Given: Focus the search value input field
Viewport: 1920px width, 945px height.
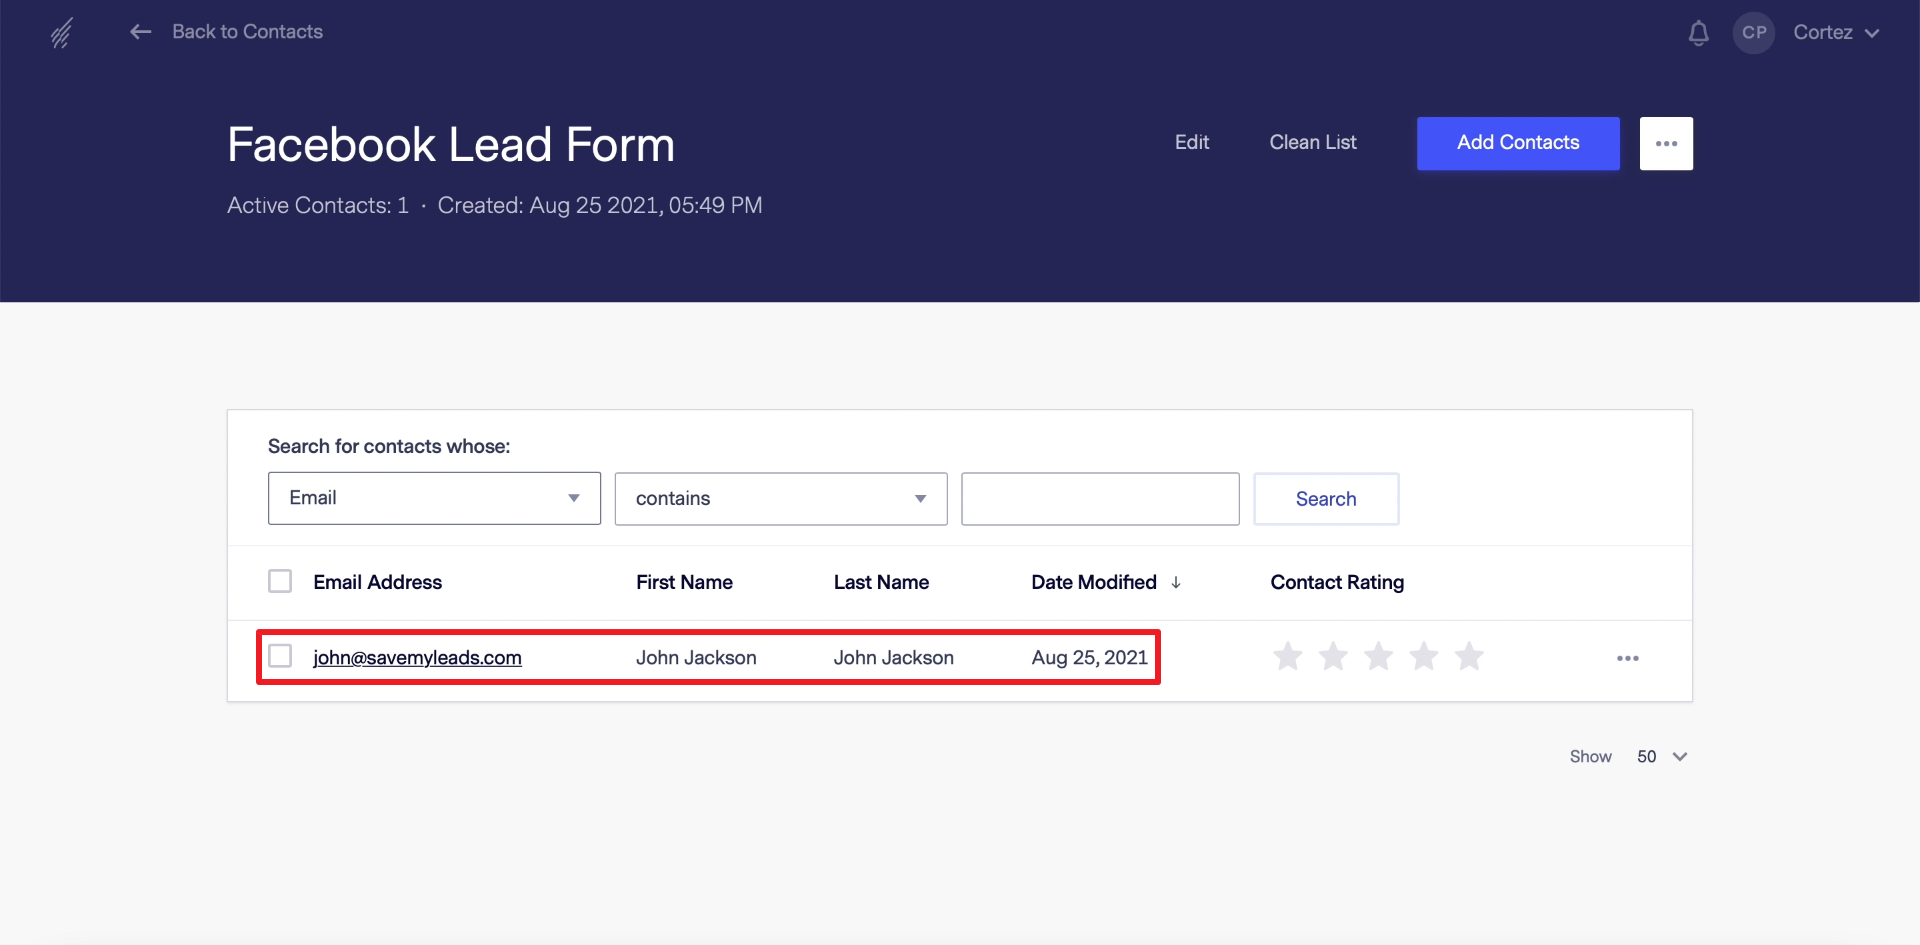Looking at the screenshot, I should (x=1100, y=498).
